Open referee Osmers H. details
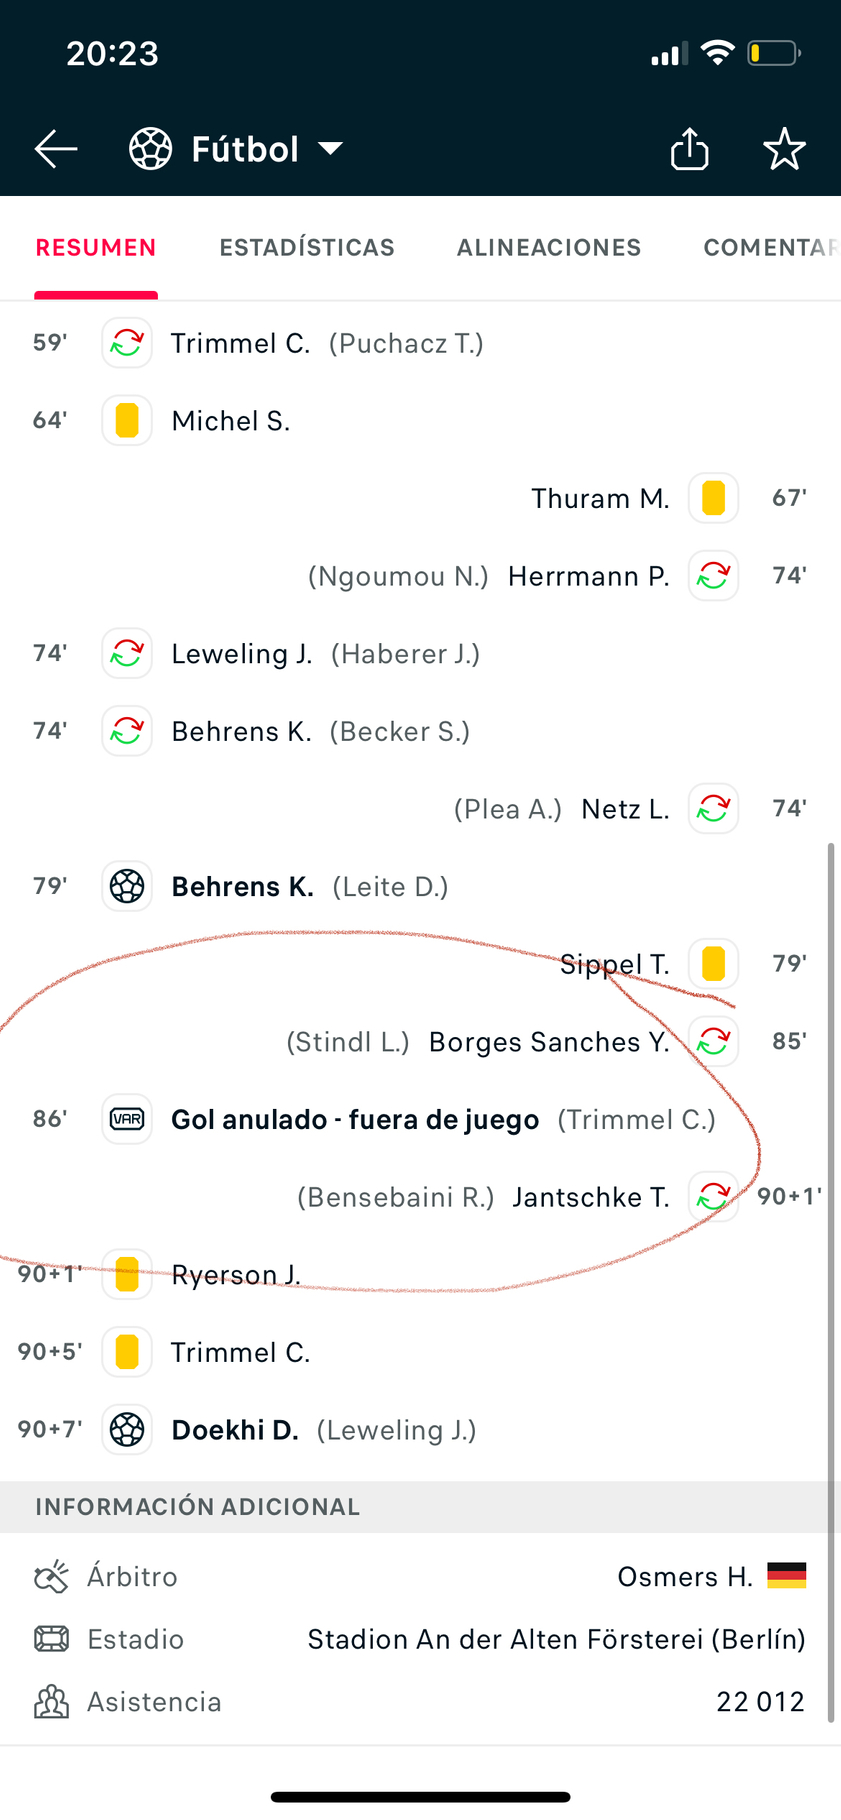This screenshot has width=841, height=1820. pos(685,1577)
